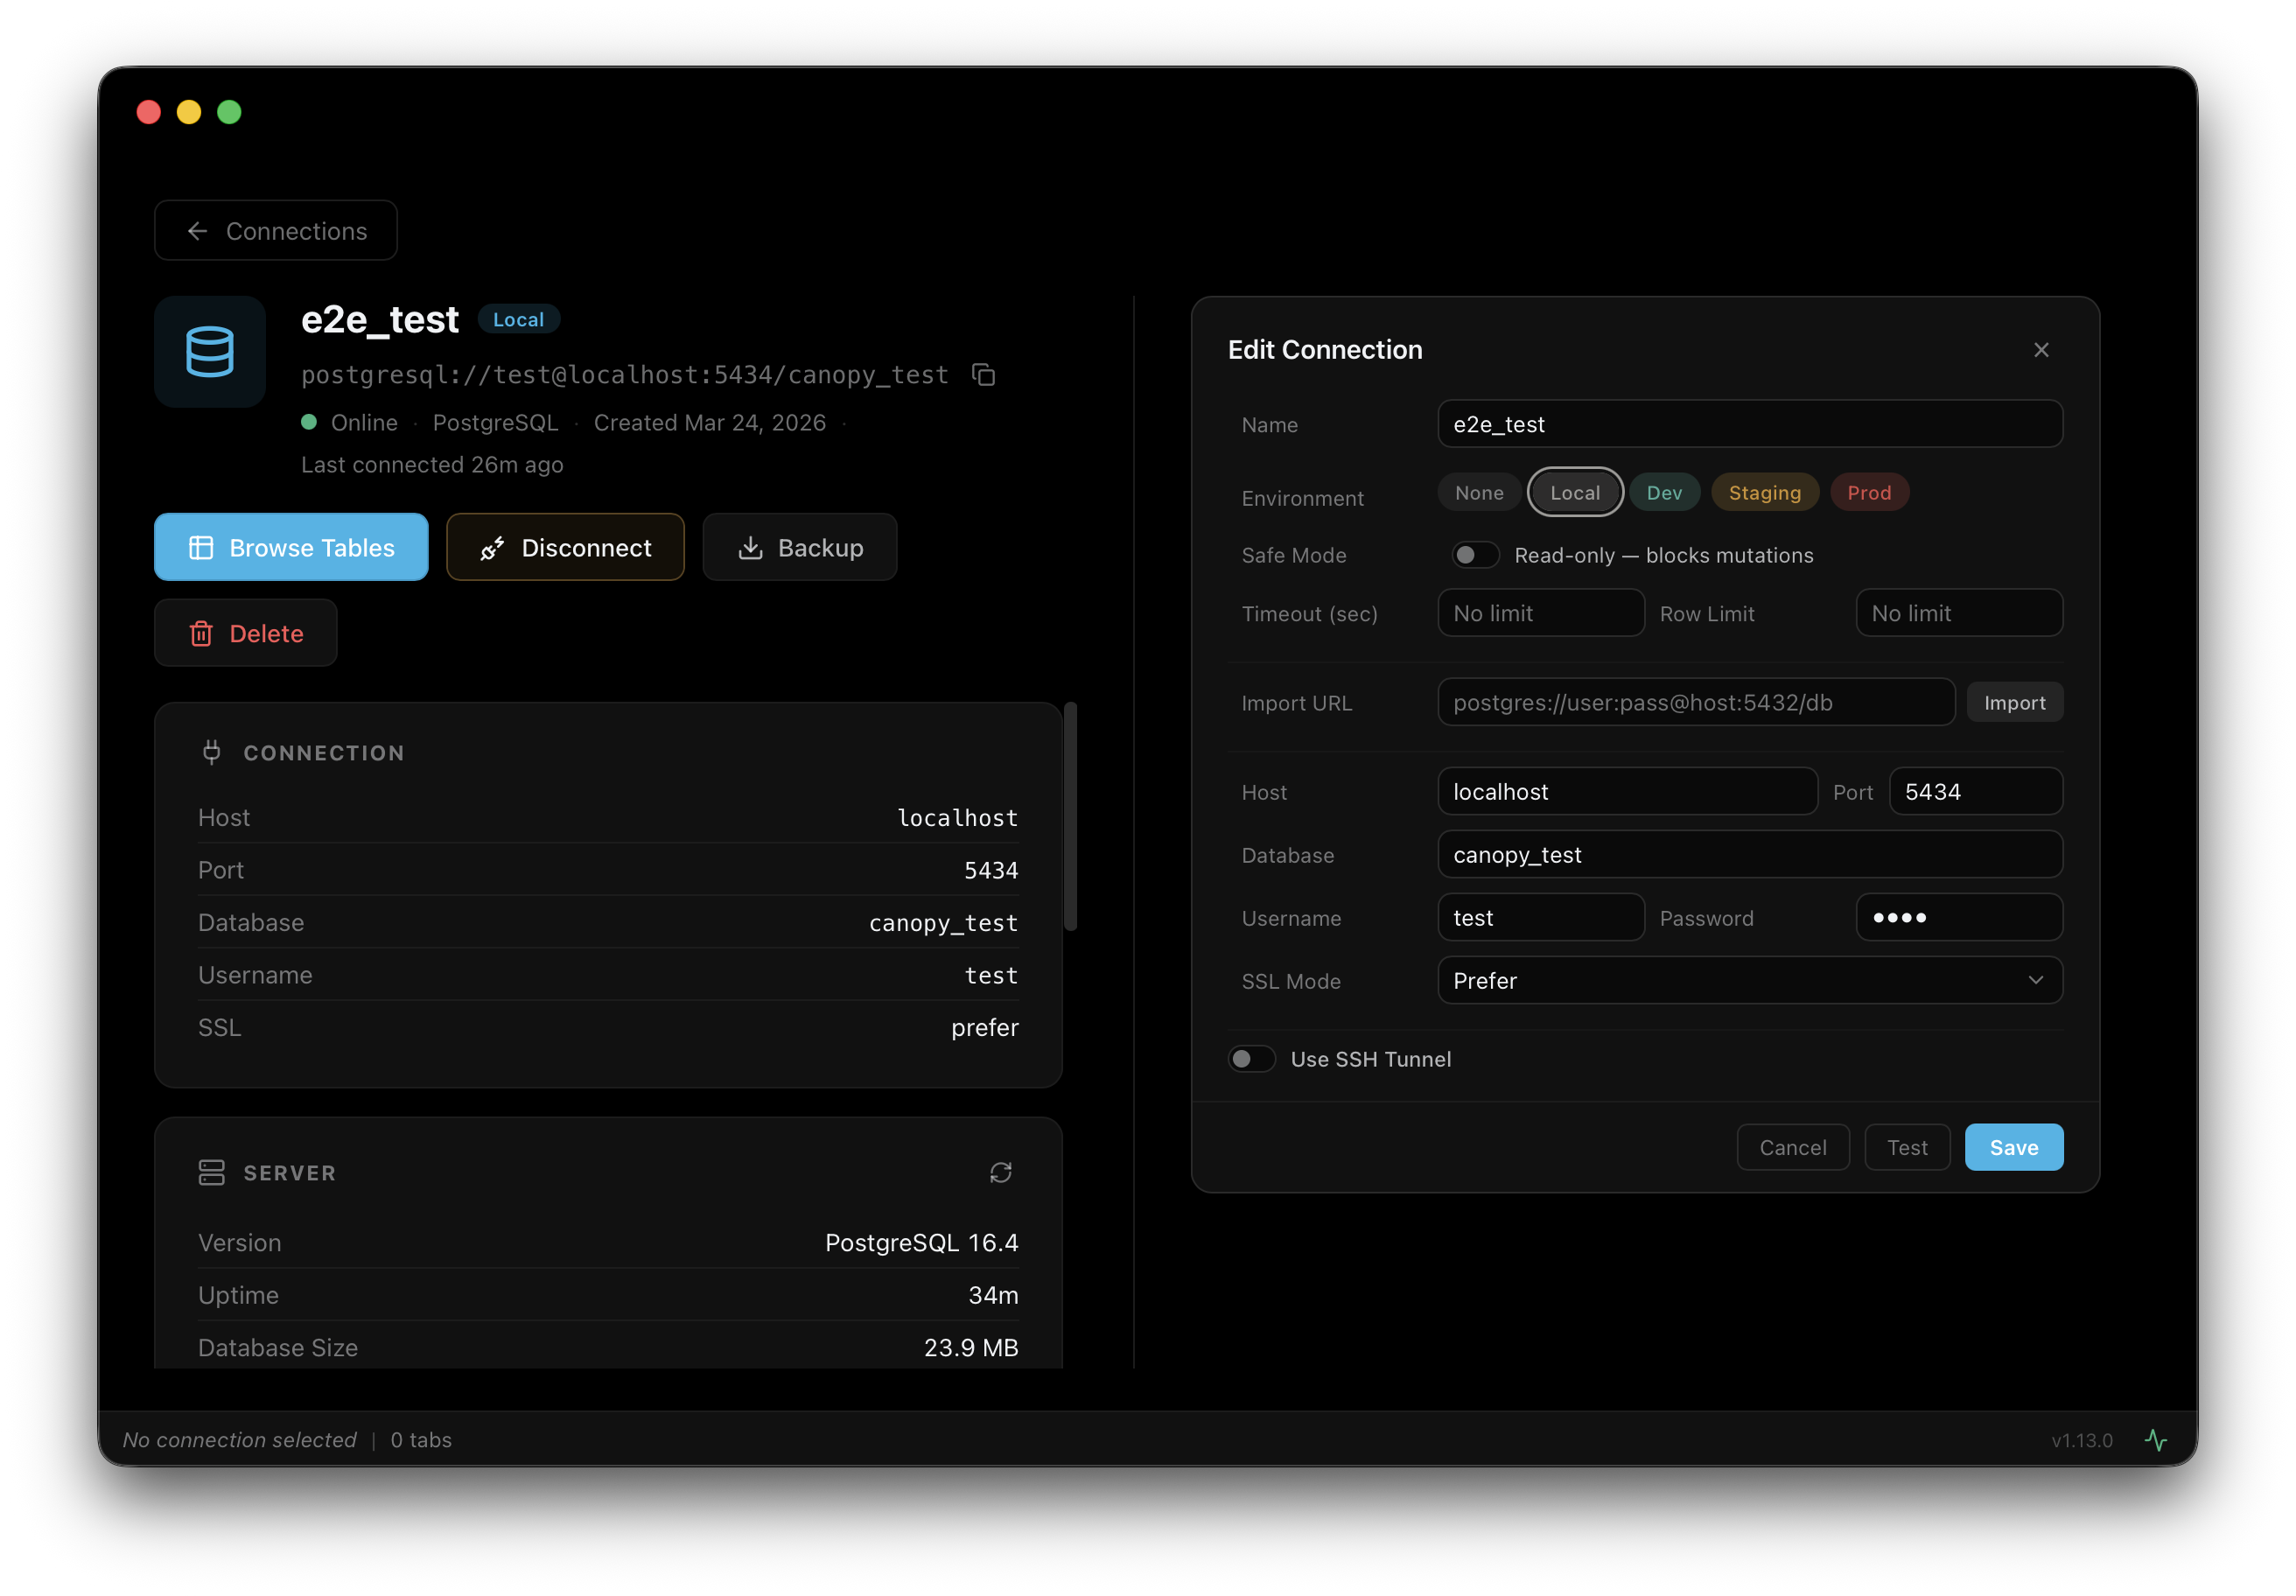
Task: Save the connection changes
Action: click(2013, 1148)
